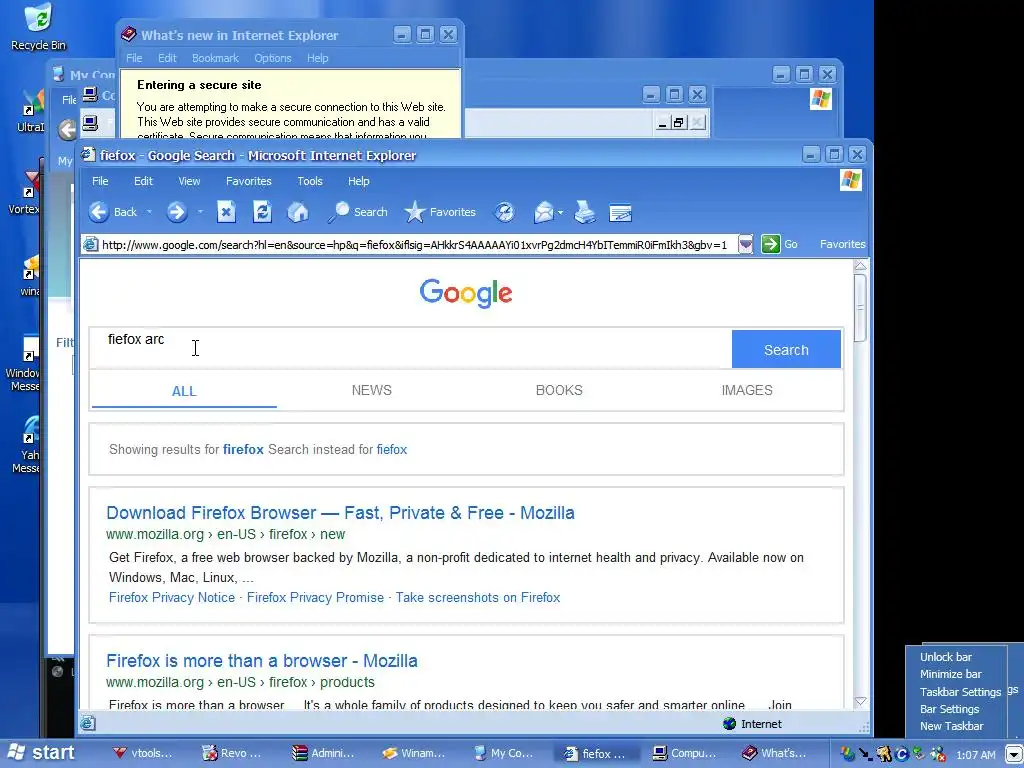This screenshot has height=768, width=1024.
Task: Click the green Go arrow button
Action: point(771,244)
